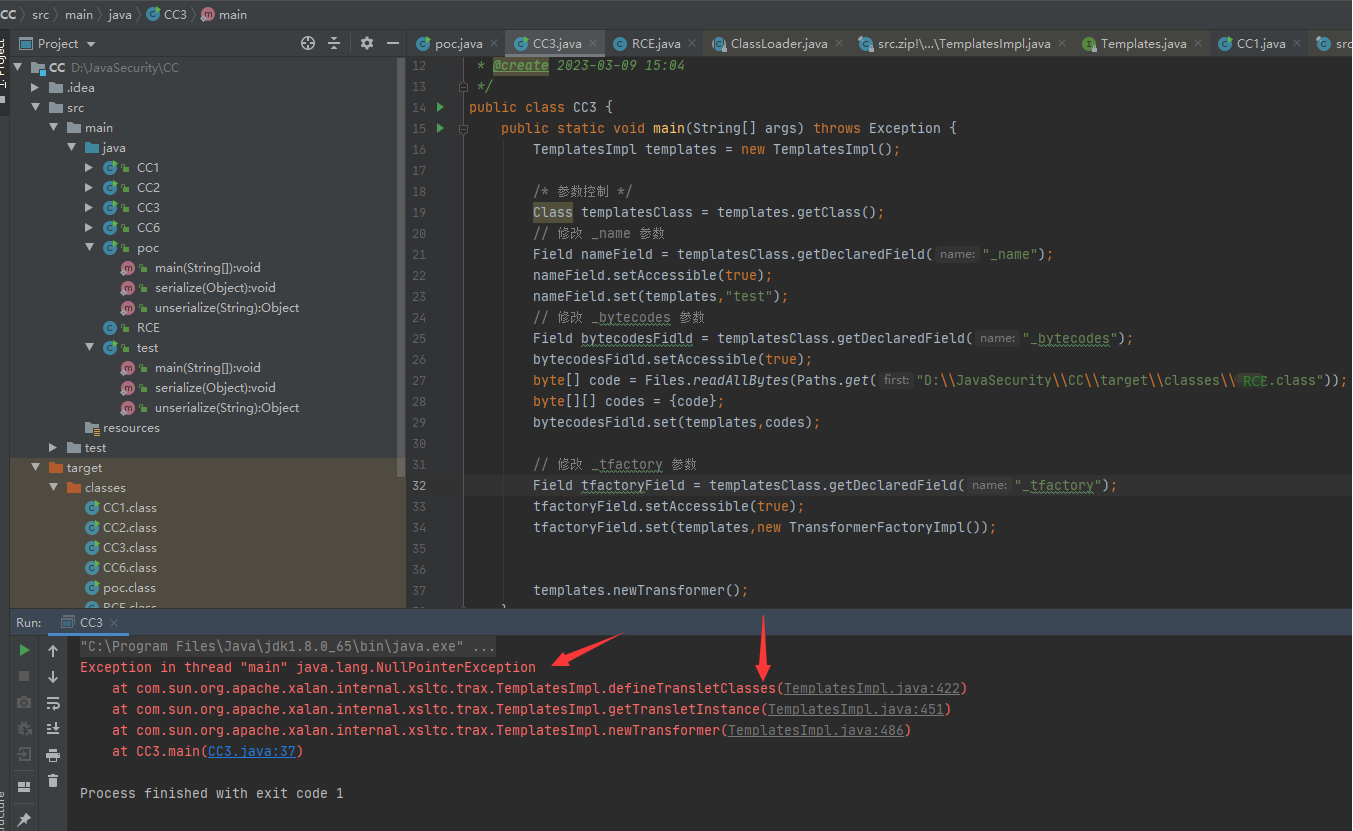Pin the Run tab with pin icon
The width and height of the screenshot is (1353, 831).
coord(24,819)
